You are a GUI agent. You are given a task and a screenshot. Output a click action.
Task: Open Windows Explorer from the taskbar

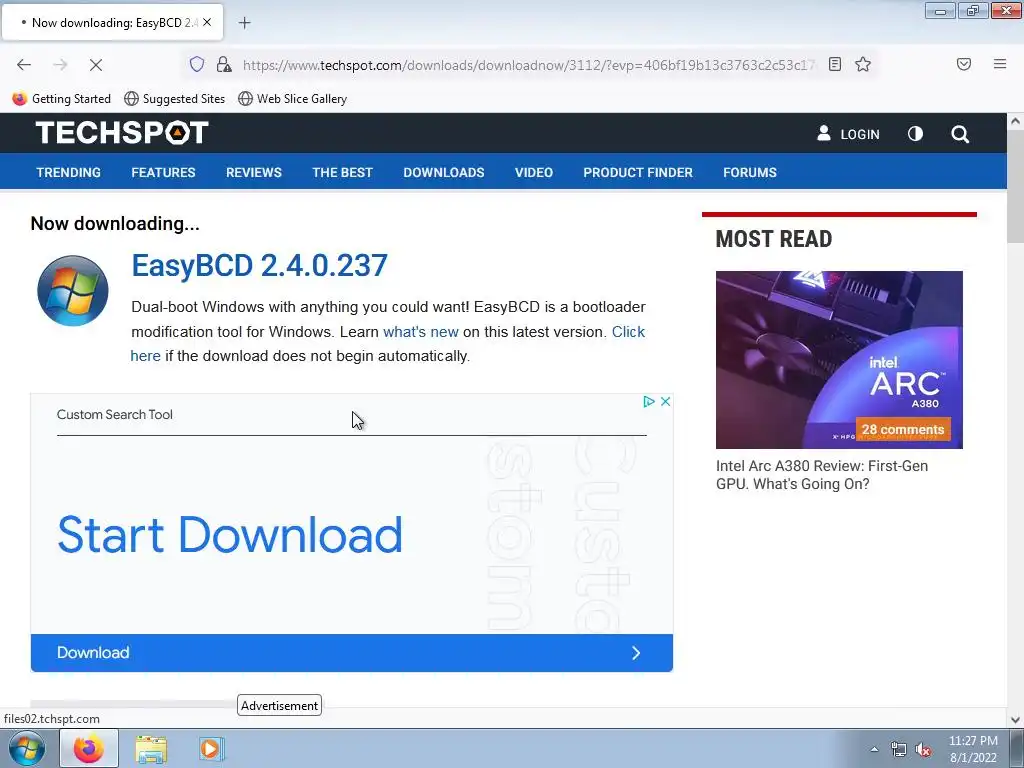(x=151, y=749)
